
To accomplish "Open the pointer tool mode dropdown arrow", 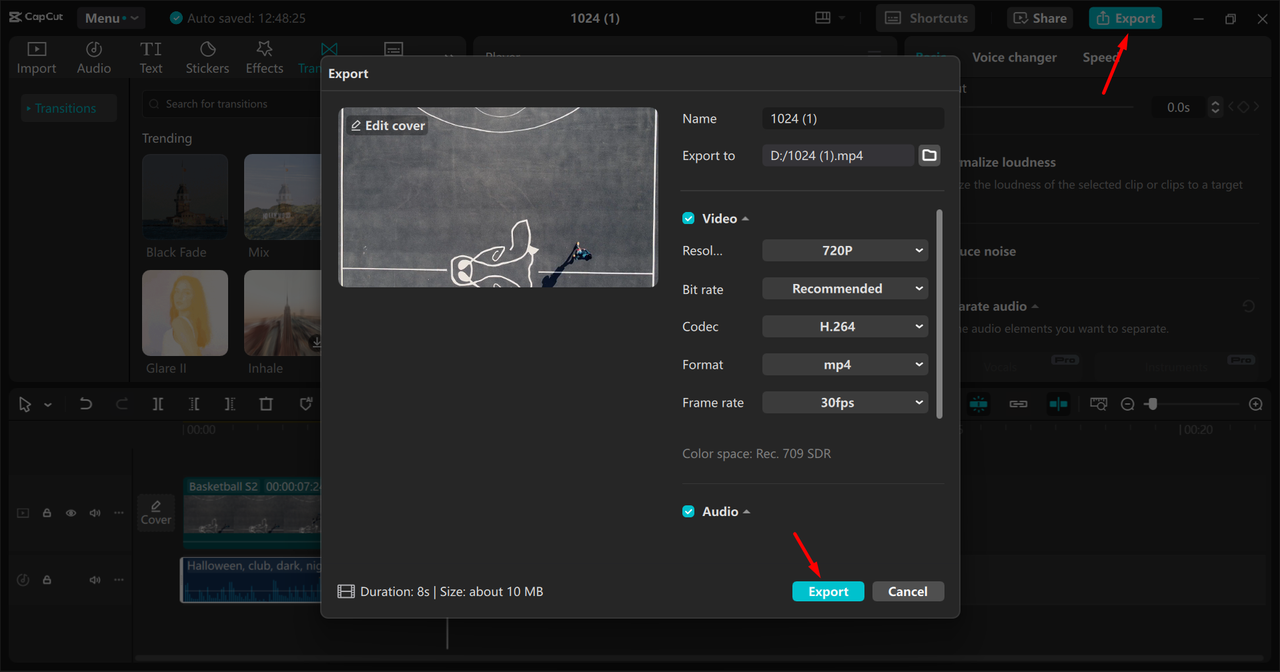I will 48,405.
